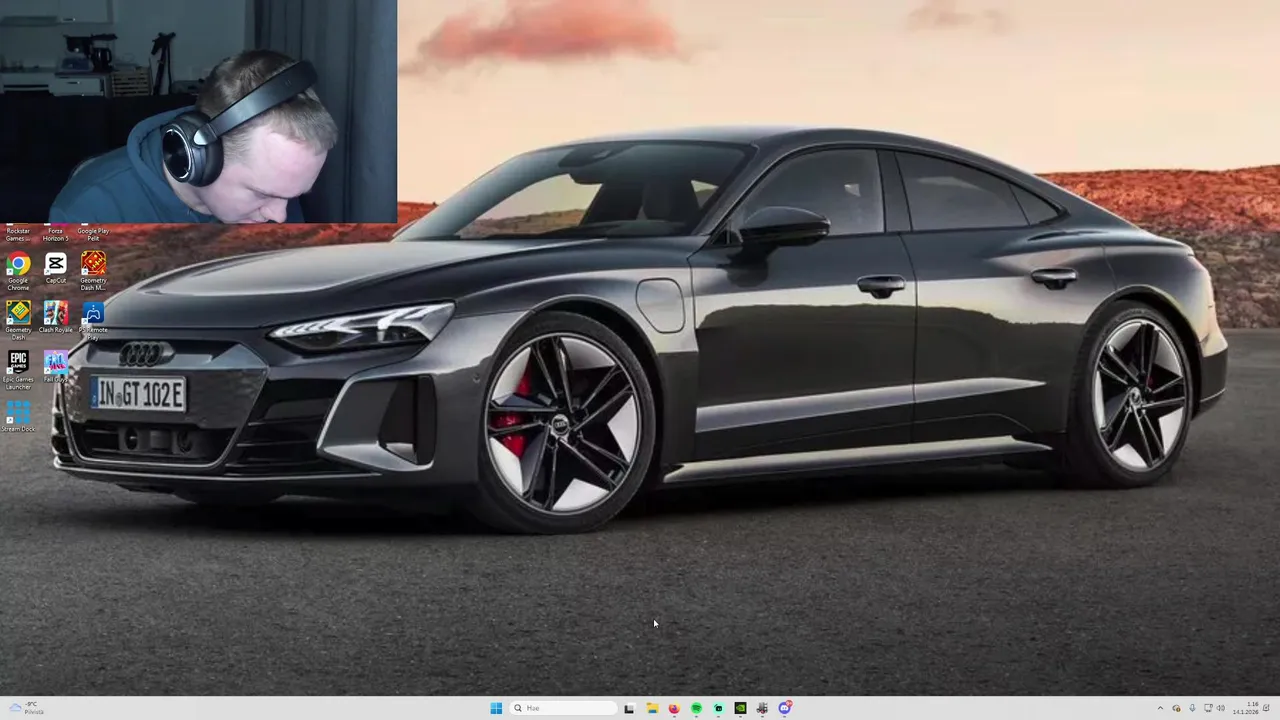Open the clock and date flyout

pos(1246,708)
